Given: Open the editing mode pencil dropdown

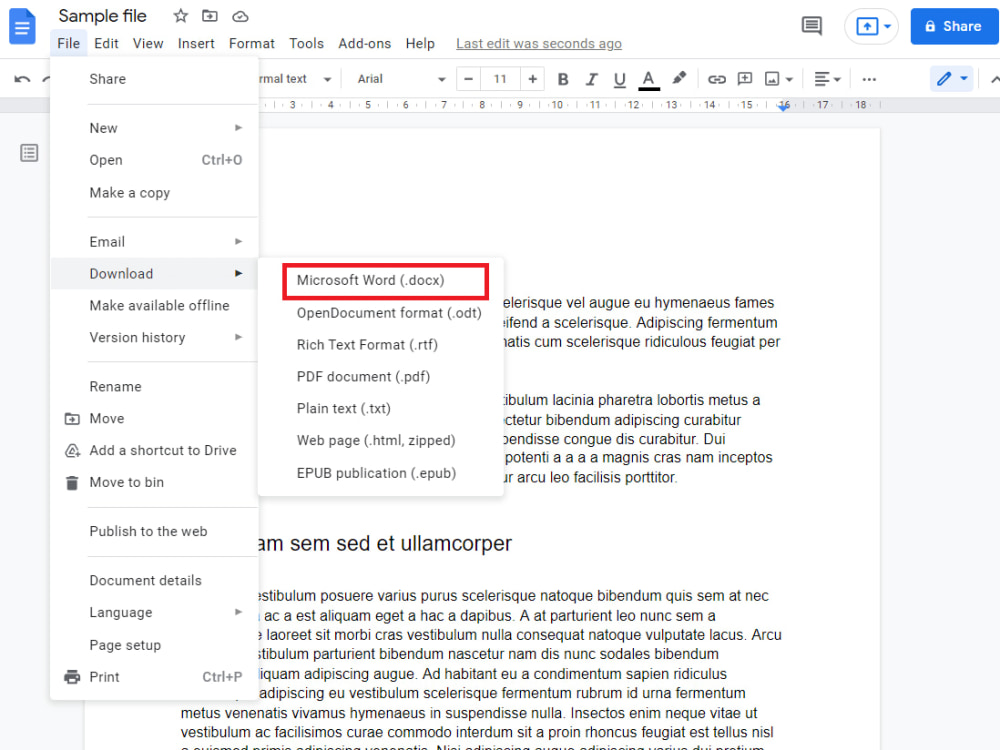Looking at the screenshot, I should click(952, 78).
